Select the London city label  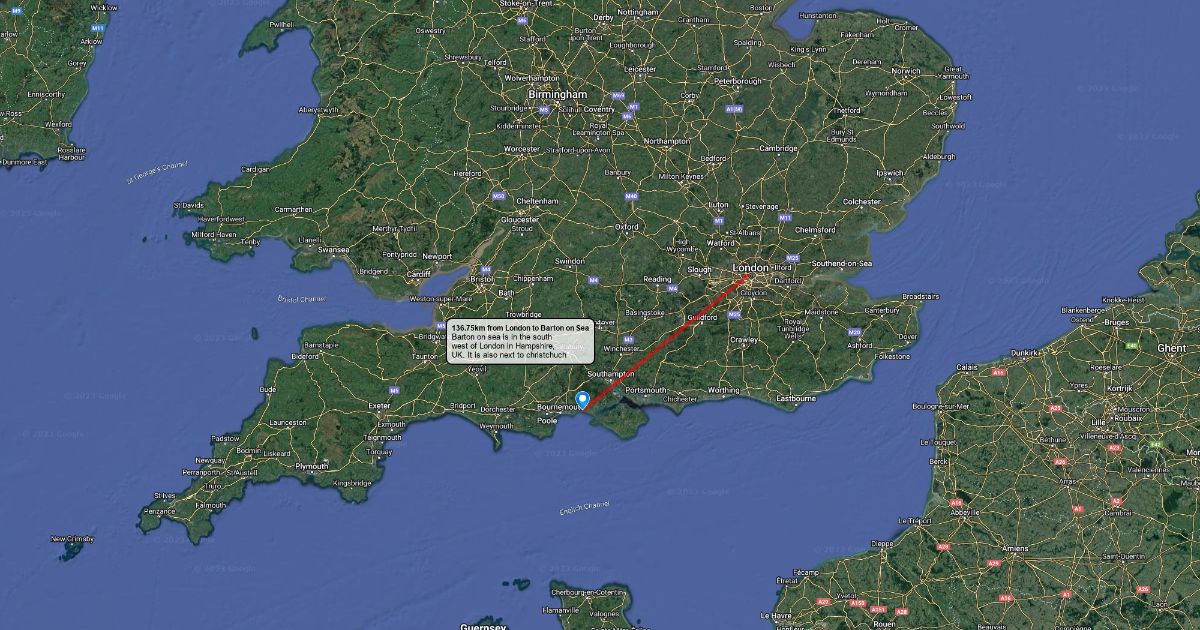click(x=751, y=268)
